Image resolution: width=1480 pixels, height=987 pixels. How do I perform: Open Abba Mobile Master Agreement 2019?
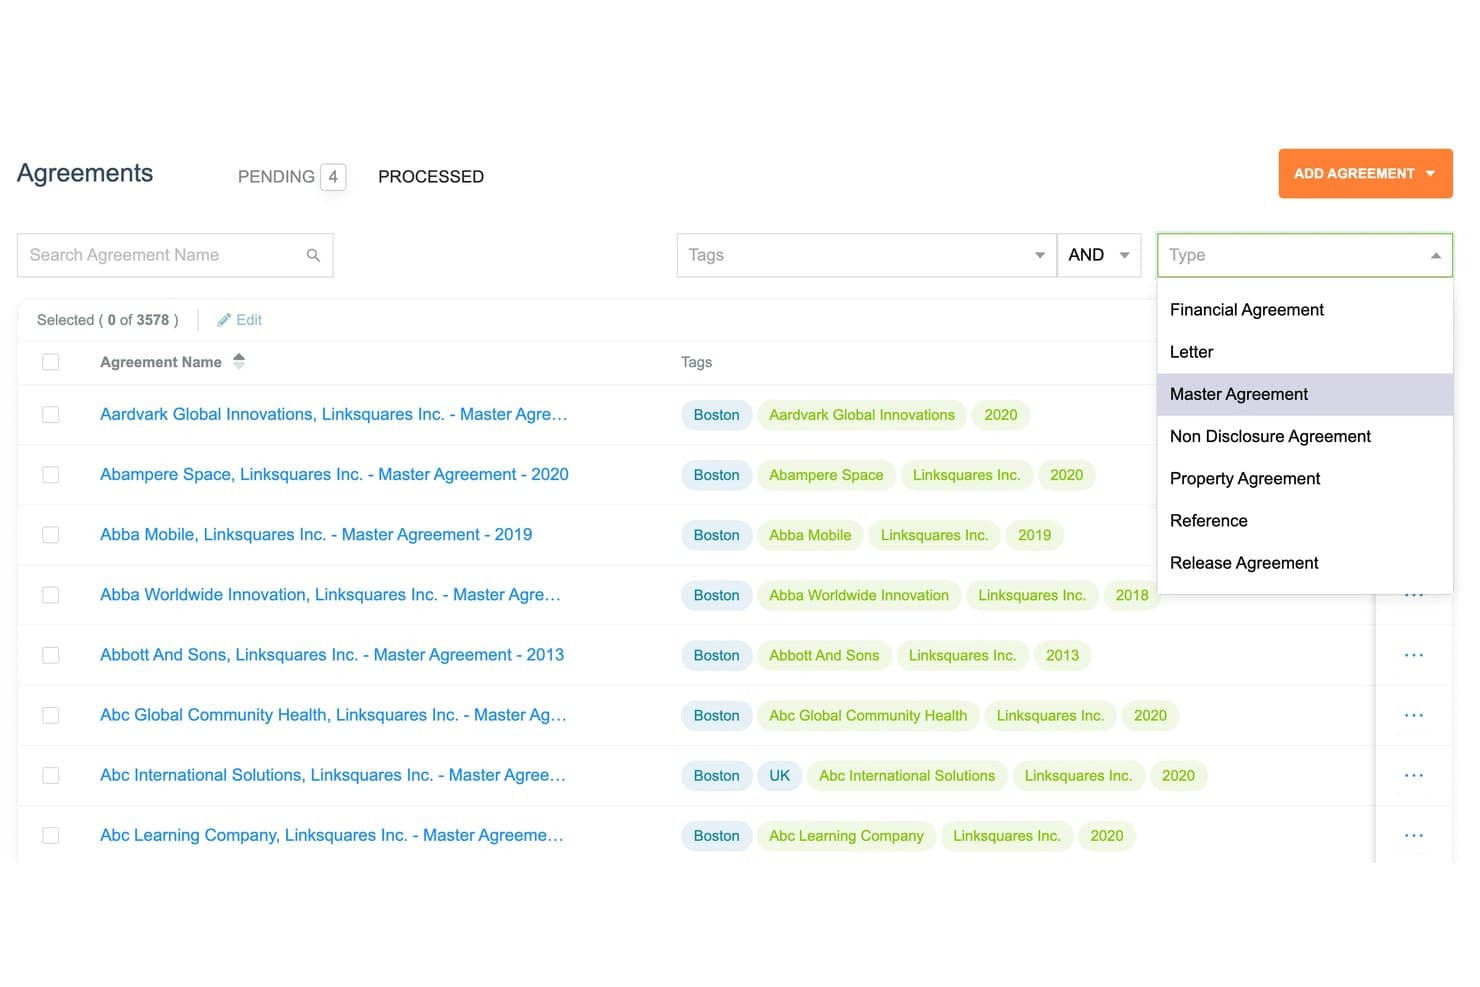click(x=316, y=534)
